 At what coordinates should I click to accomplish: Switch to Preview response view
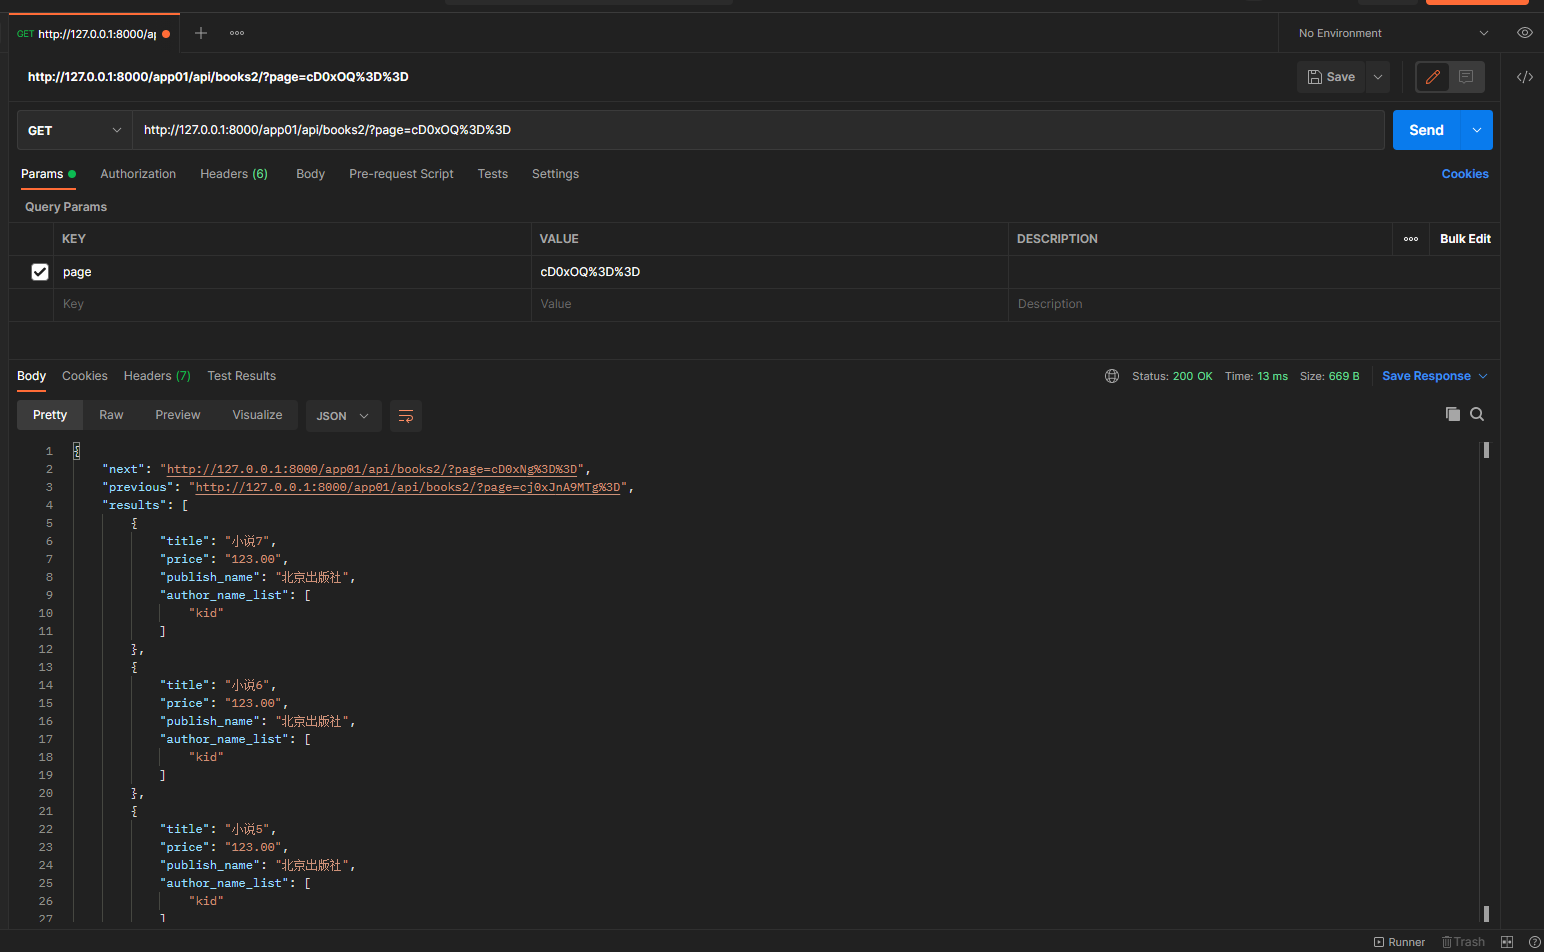pyautogui.click(x=178, y=415)
